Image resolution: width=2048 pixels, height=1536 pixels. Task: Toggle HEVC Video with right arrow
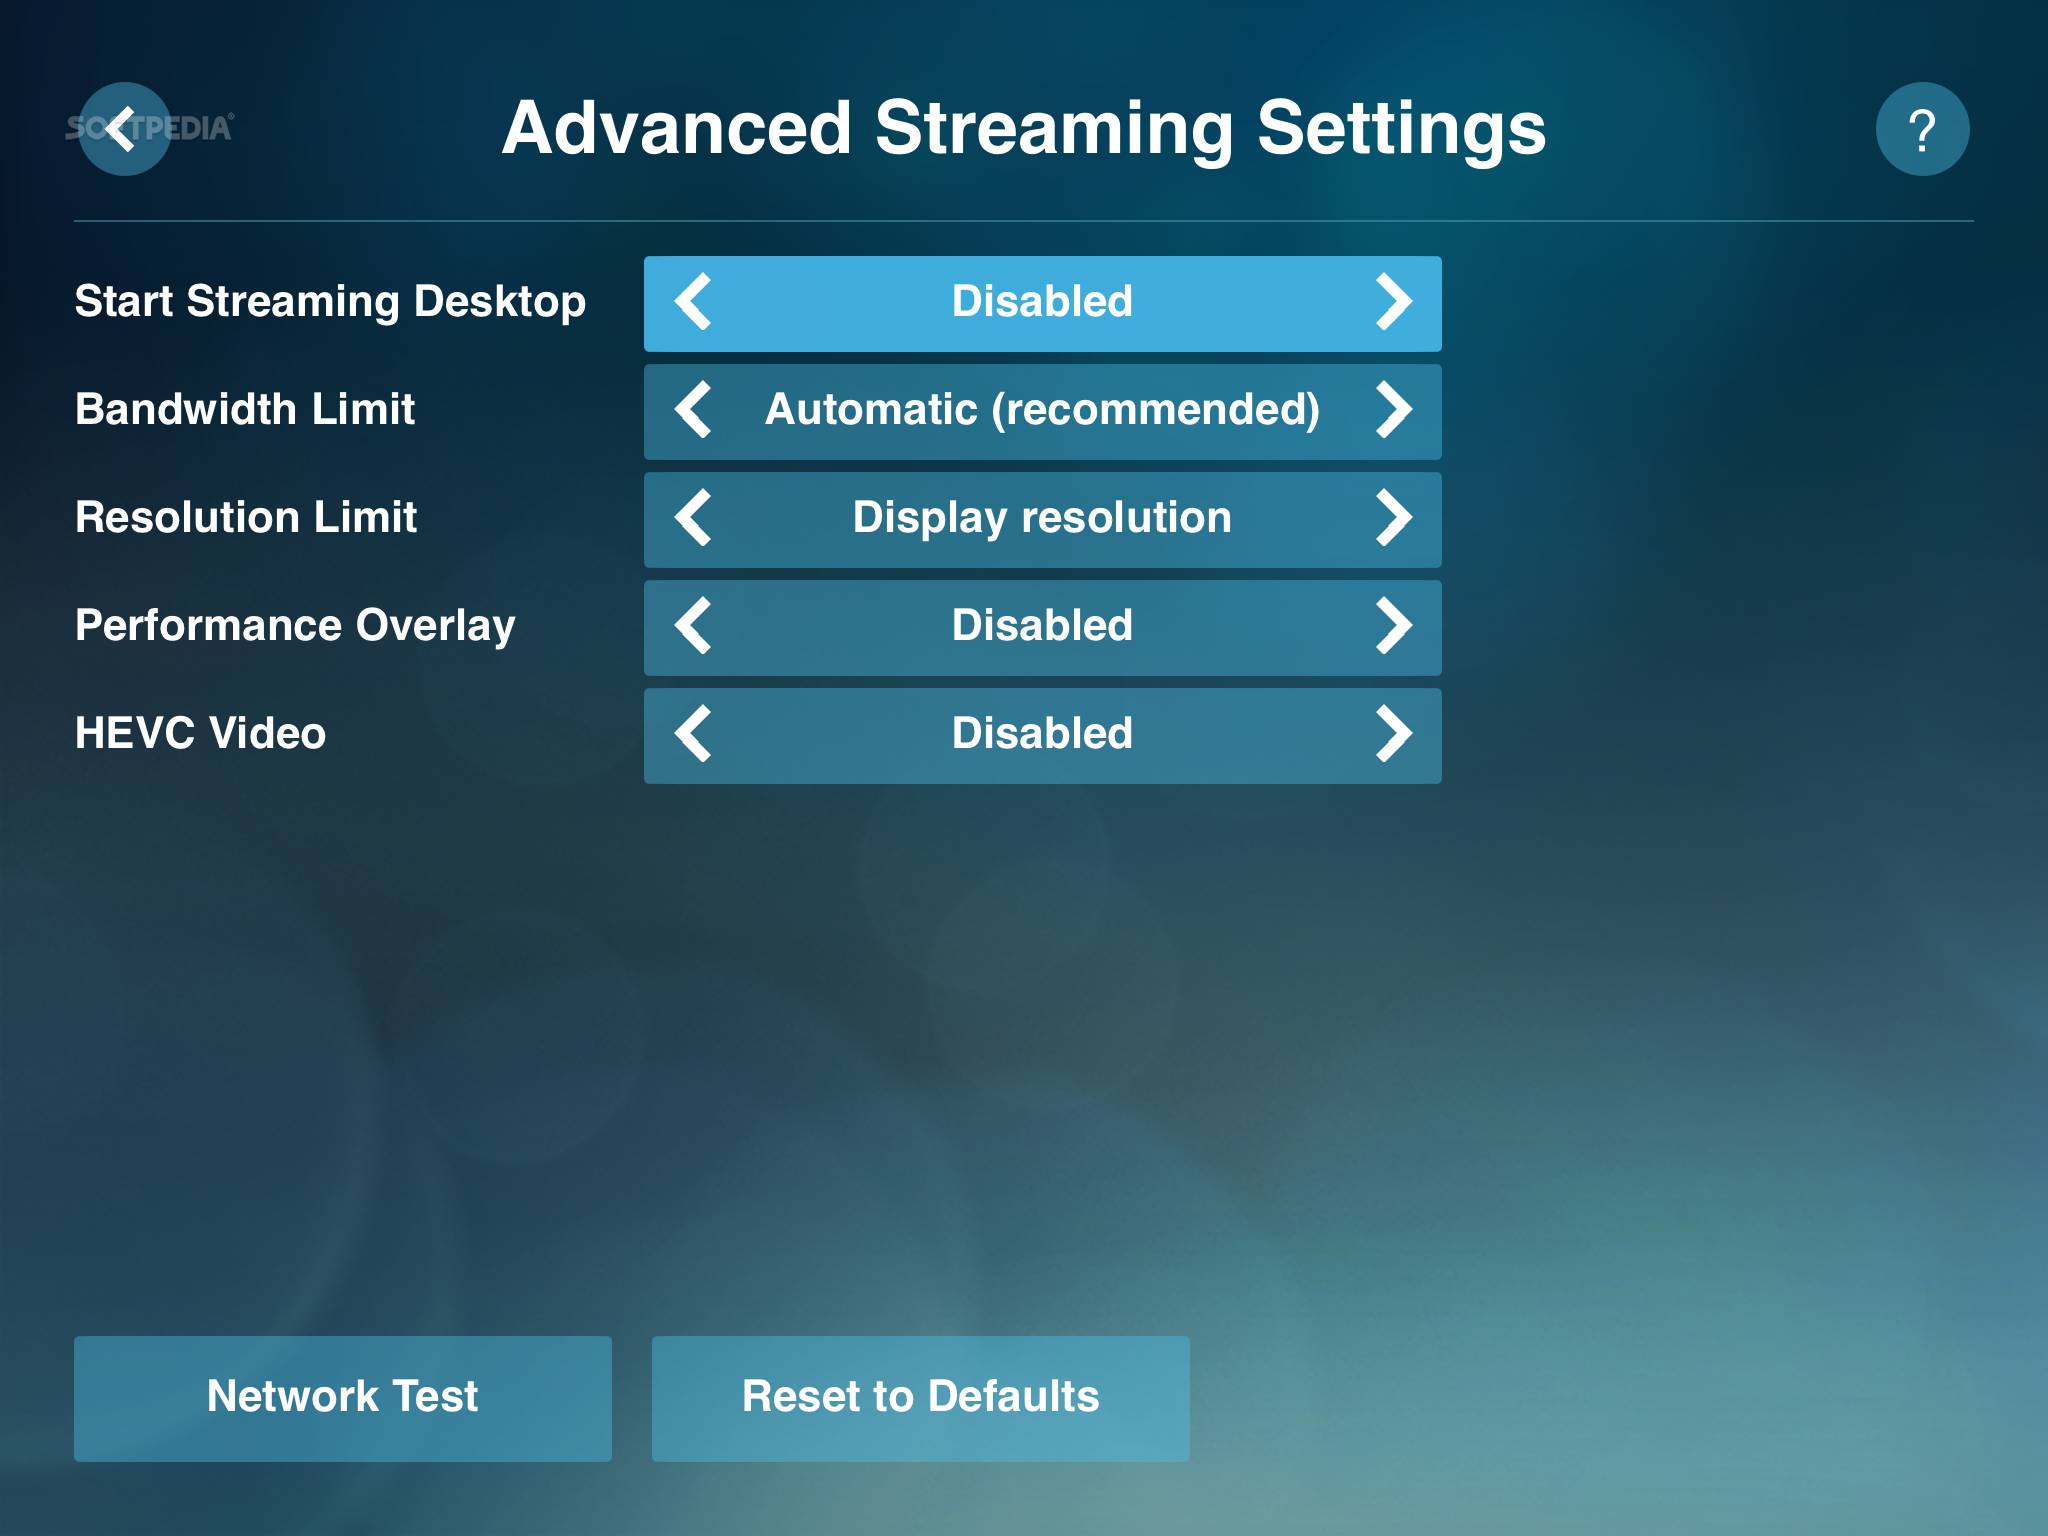[x=1393, y=734]
